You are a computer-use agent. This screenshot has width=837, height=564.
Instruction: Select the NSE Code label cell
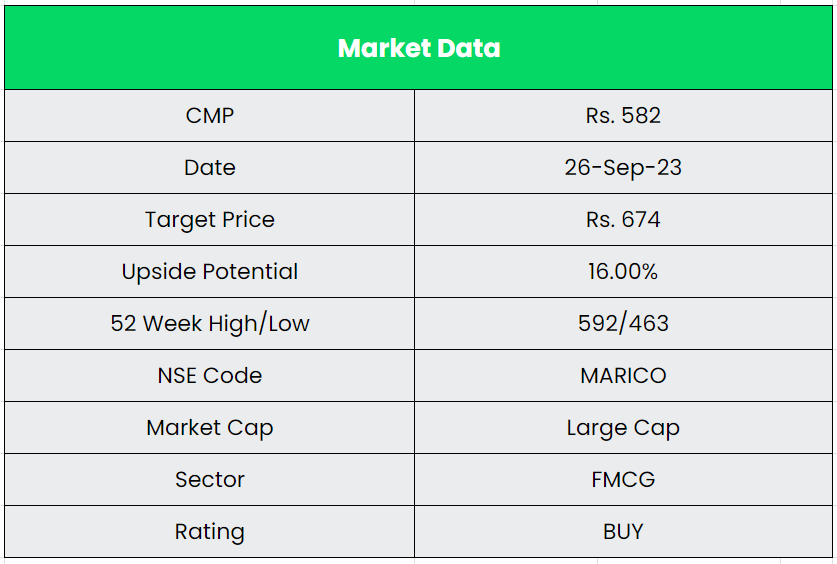(x=210, y=376)
